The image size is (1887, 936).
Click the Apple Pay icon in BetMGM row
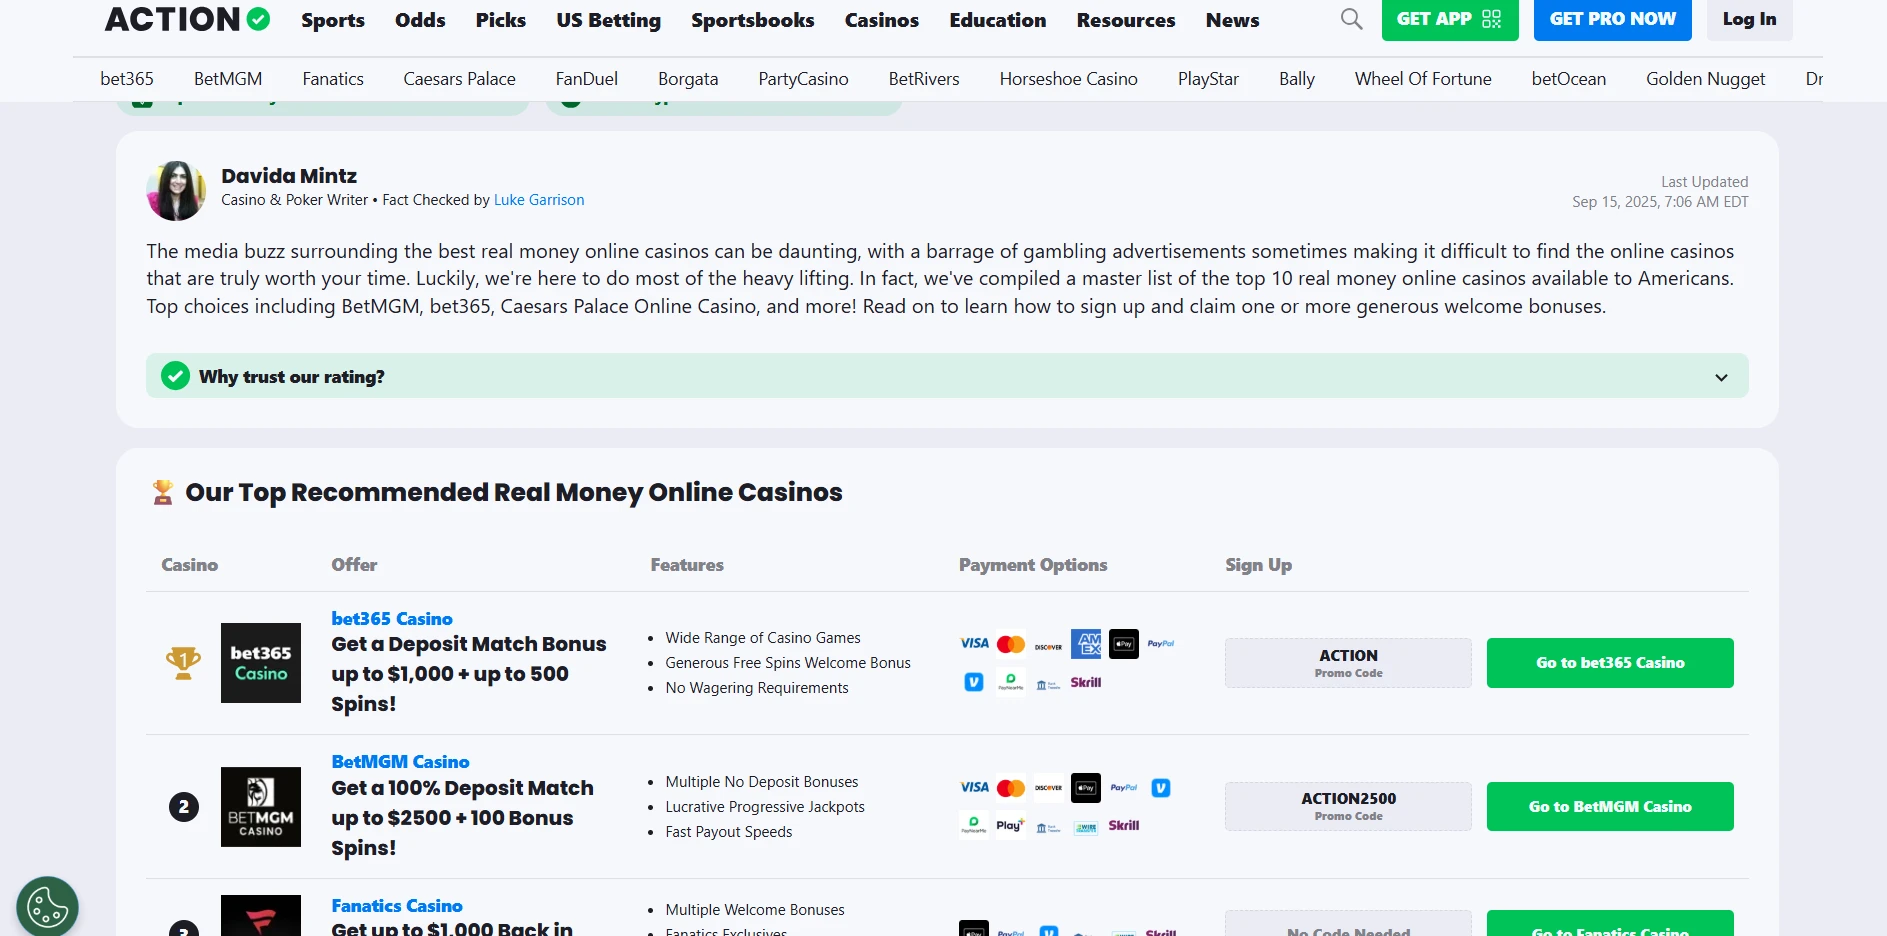click(x=1086, y=788)
